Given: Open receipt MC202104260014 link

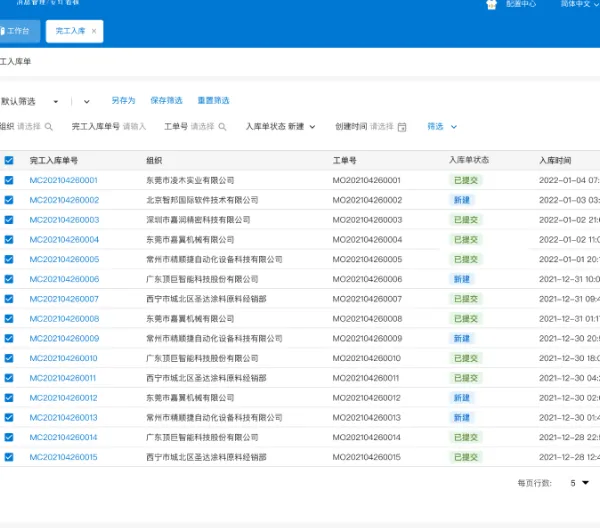Looking at the screenshot, I should click(x=64, y=437).
